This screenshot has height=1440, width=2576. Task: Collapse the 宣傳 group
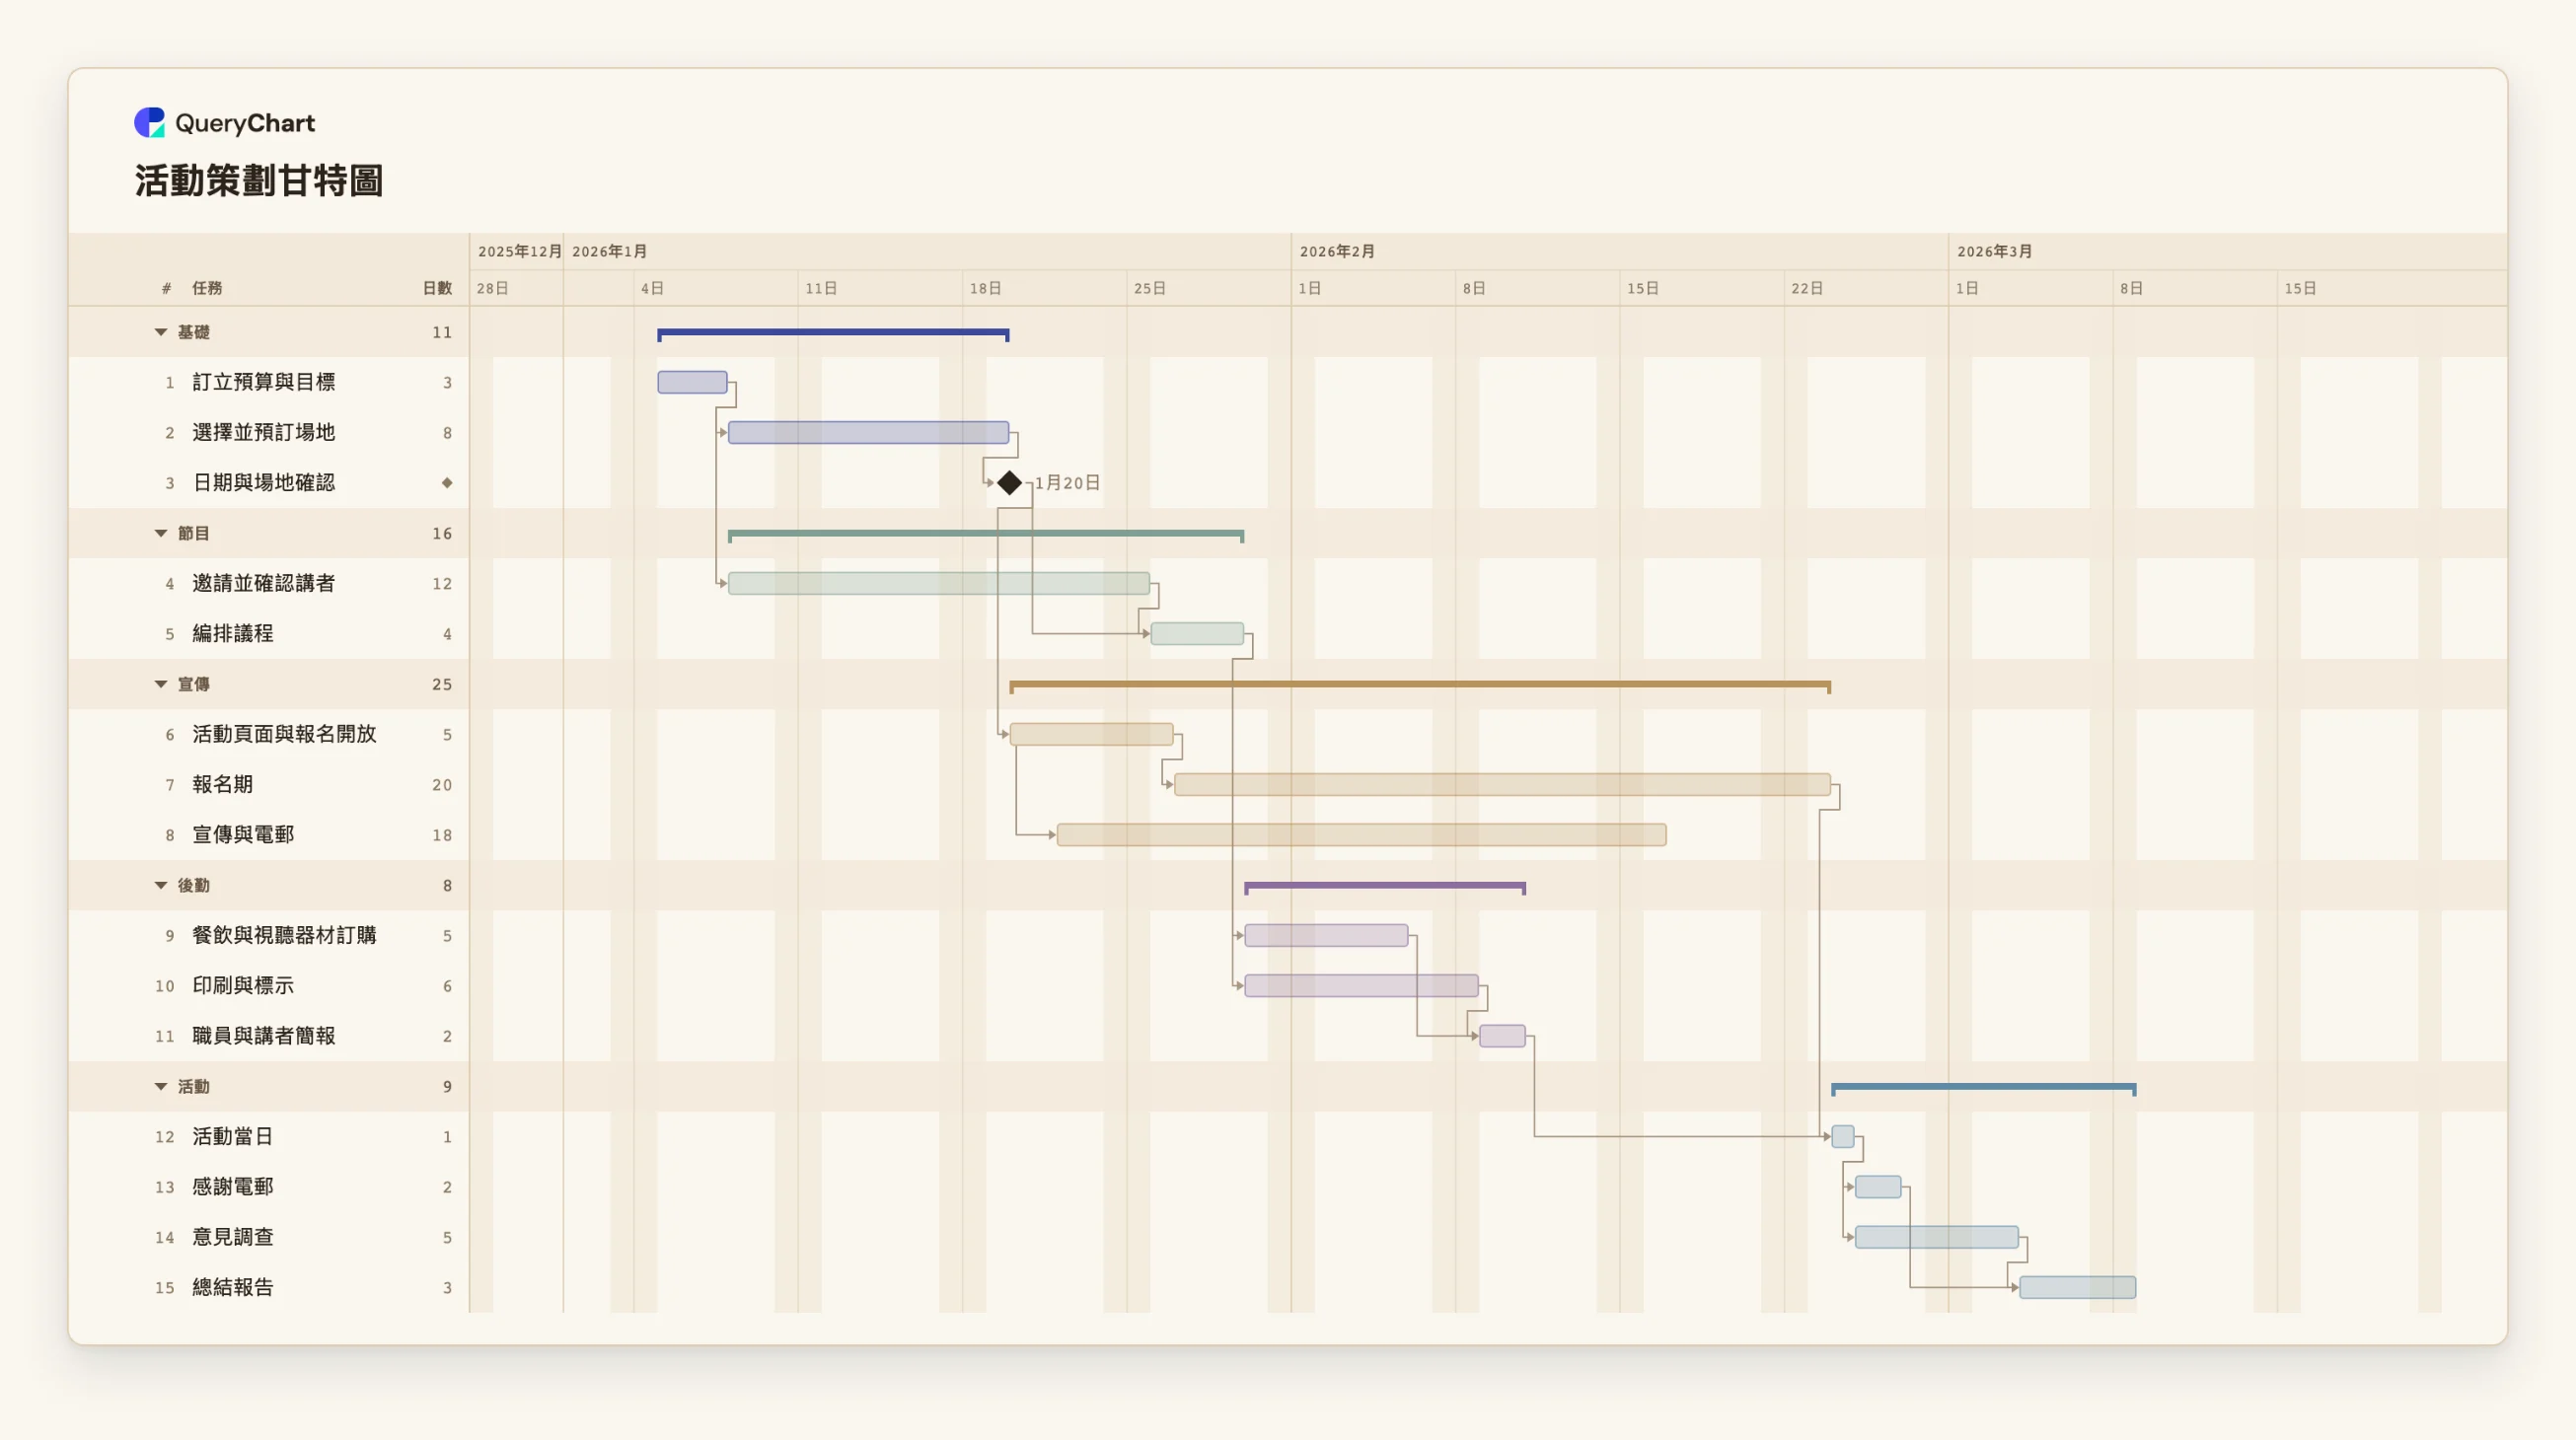click(x=160, y=684)
